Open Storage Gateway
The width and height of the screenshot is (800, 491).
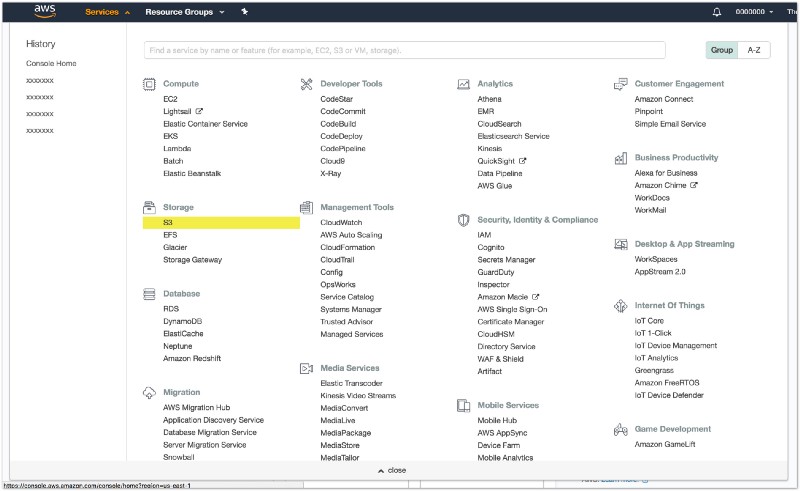192,260
